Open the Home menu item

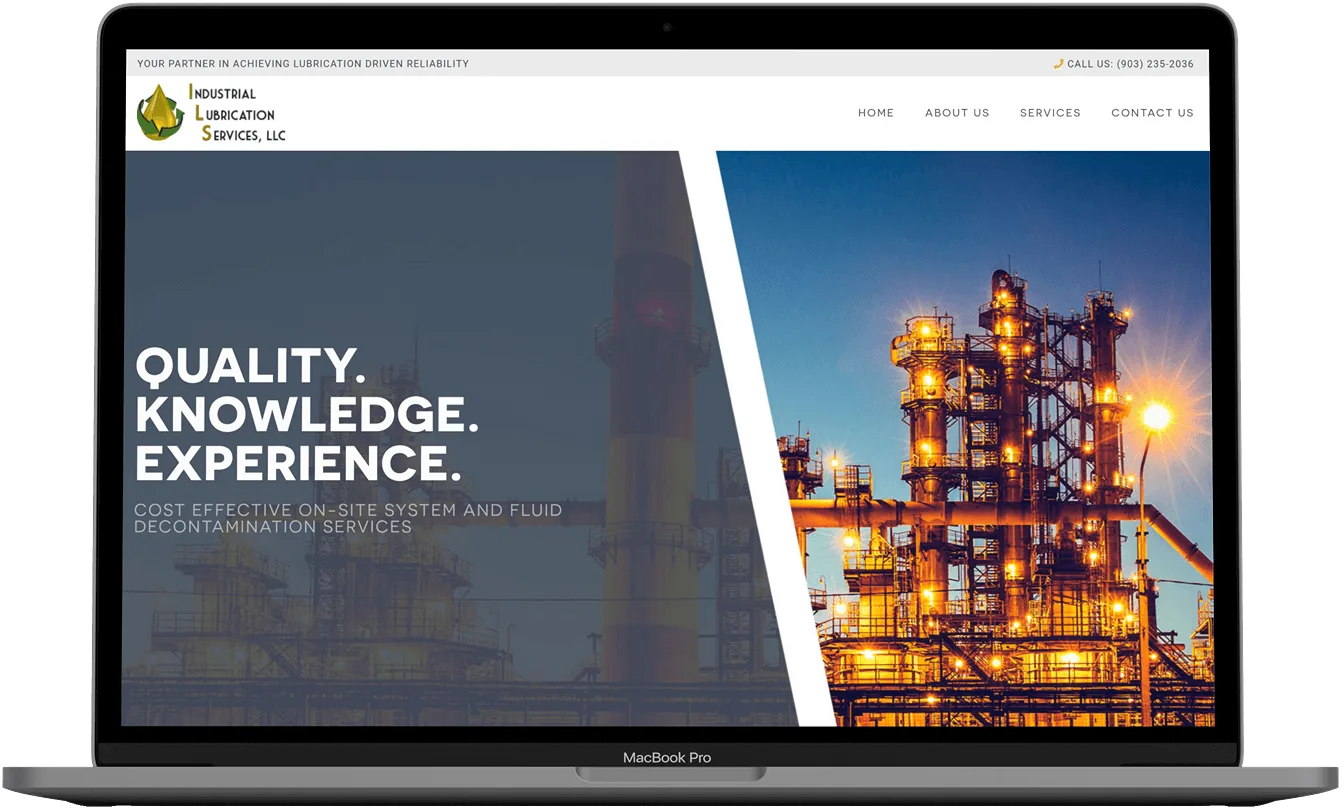[x=876, y=113]
